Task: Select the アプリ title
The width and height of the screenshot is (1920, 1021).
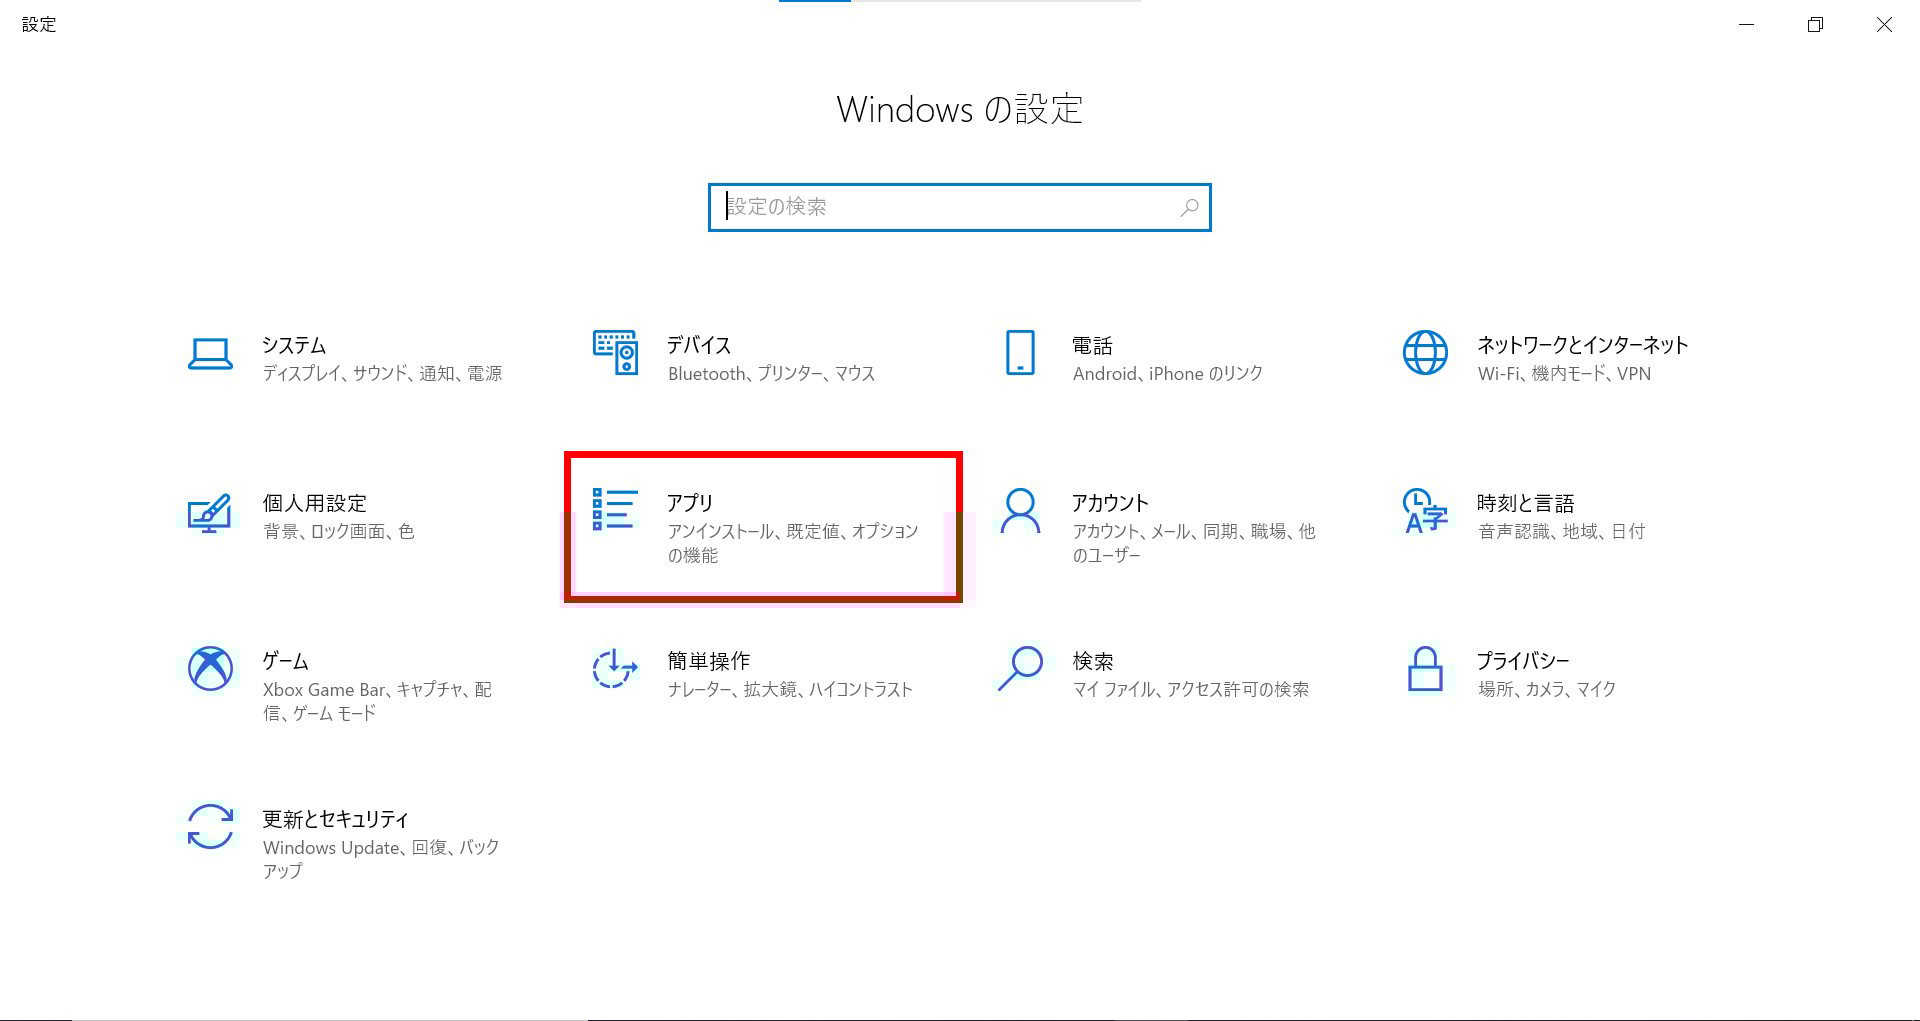Action: point(690,503)
